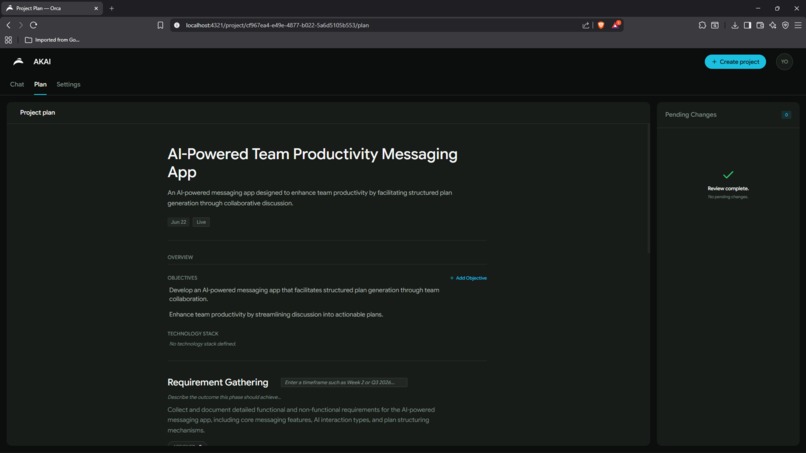806x453 pixels.
Task: Click the OBJECTIVES section label
Action: tap(182, 278)
